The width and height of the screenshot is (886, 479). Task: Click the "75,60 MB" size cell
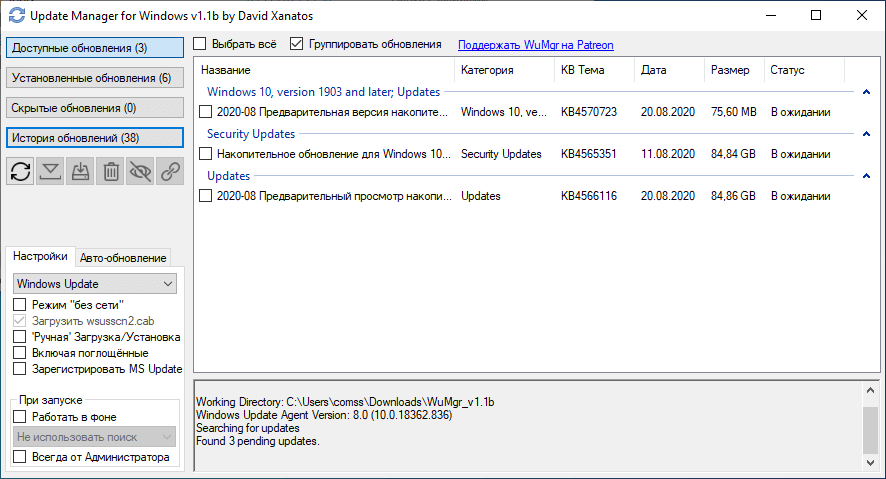coord(733,112)
